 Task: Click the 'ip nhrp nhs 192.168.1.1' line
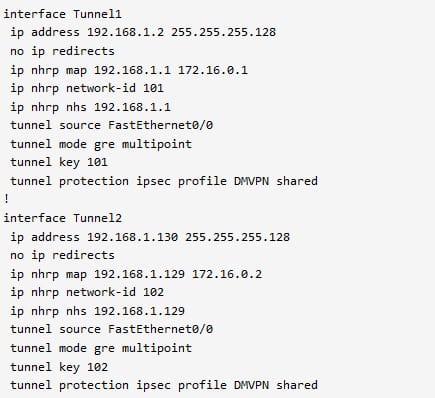click(90, 107)
